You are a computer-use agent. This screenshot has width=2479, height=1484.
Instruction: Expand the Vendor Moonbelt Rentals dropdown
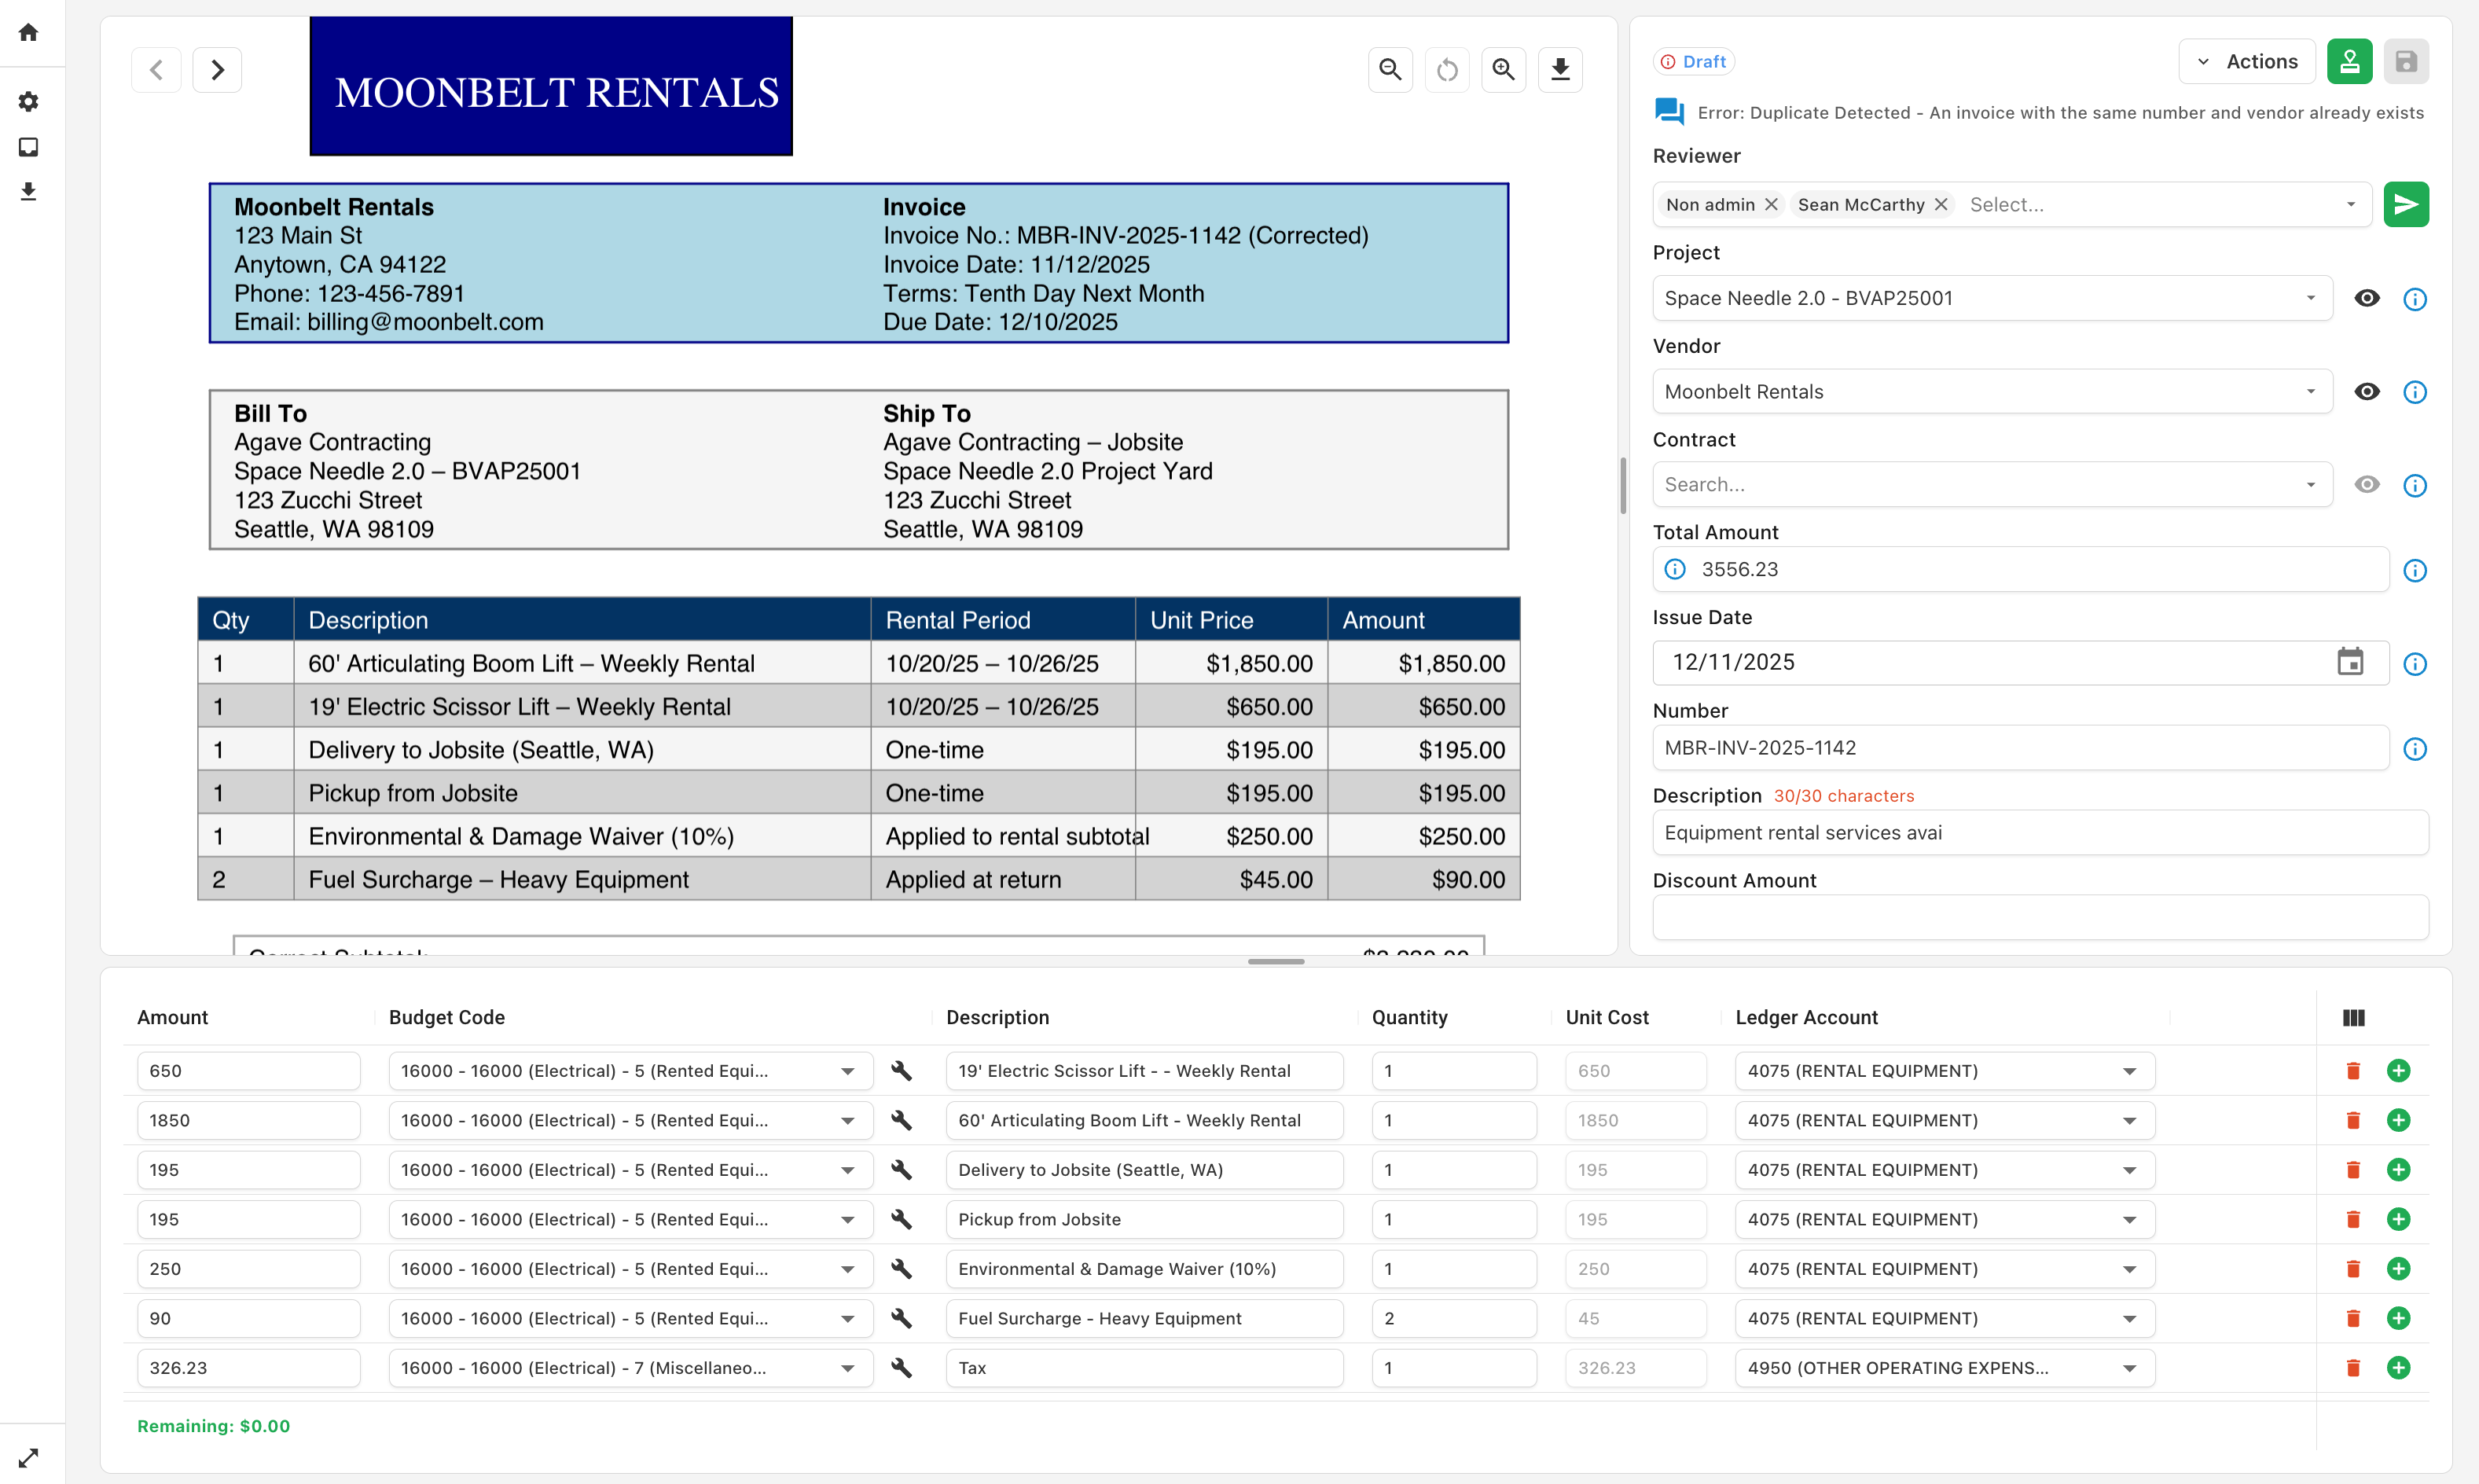click(2311, 392)
